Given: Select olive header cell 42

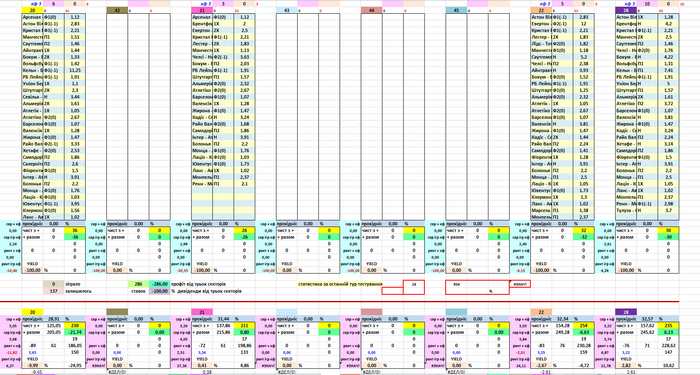Looking at the screenshot, I should [117, 10].
